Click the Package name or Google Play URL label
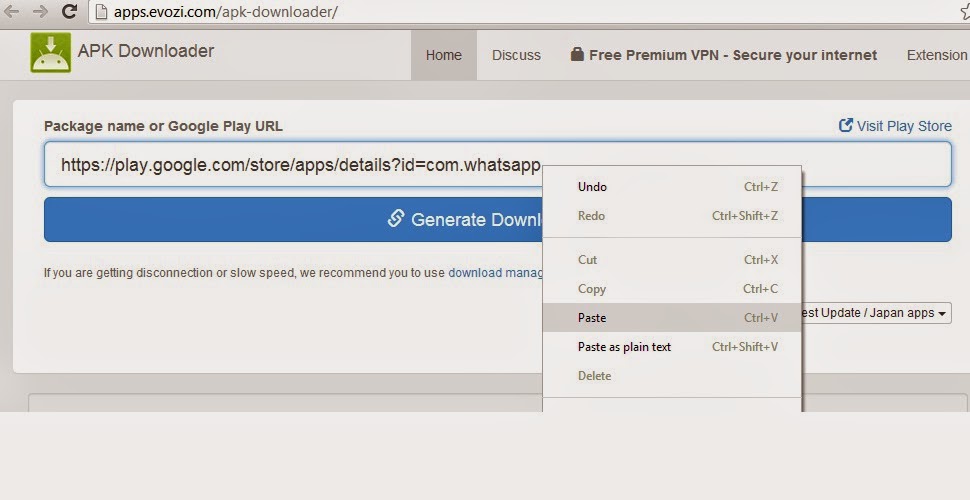The image size is (970, 500). (x=163, y=126)
